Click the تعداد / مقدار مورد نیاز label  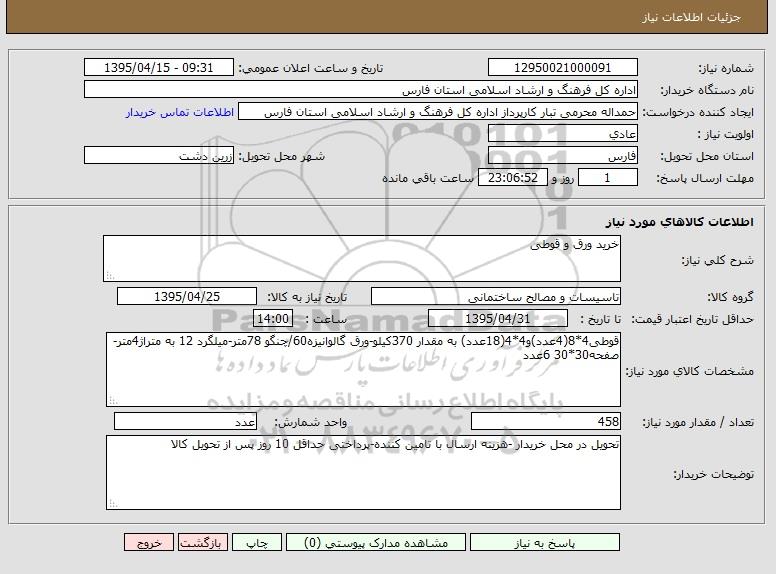coord(698,422)
